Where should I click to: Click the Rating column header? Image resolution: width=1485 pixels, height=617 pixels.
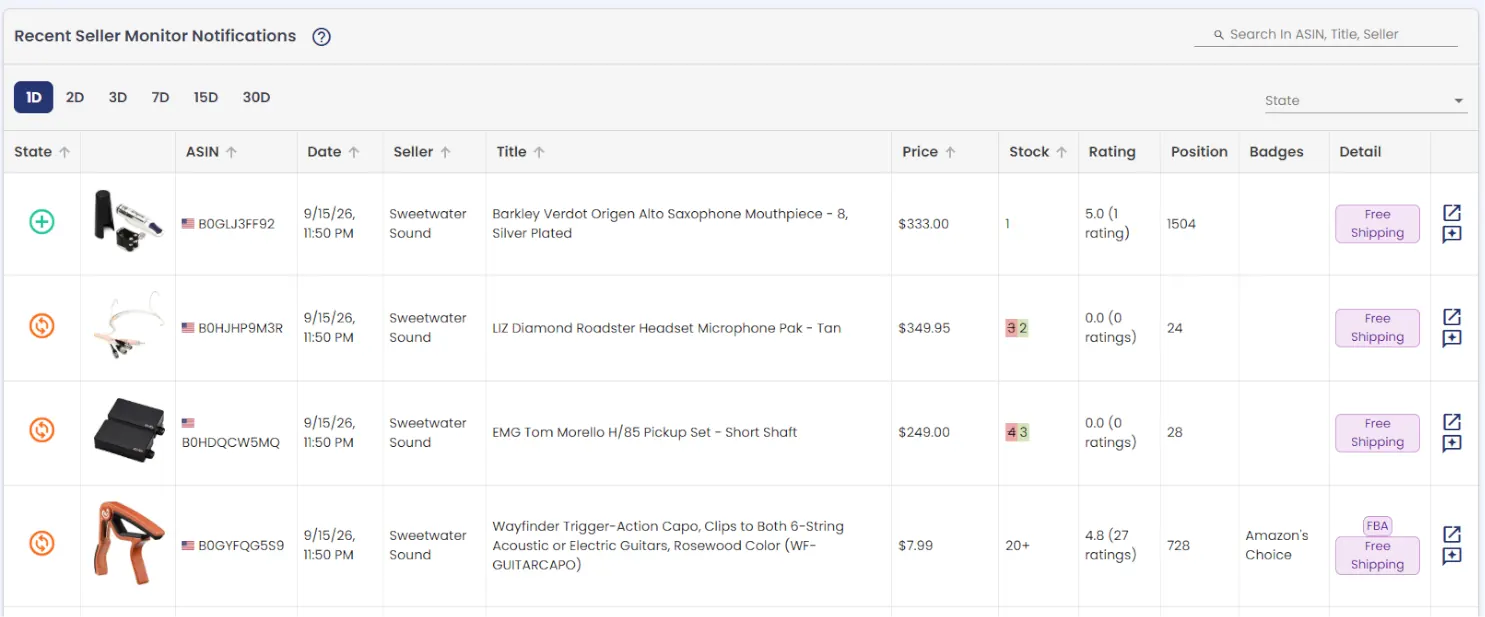click(1112, 152)
